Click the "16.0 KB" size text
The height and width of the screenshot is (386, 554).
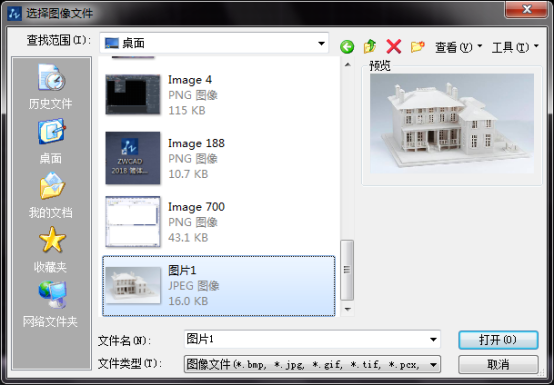[x=188, y=301]
